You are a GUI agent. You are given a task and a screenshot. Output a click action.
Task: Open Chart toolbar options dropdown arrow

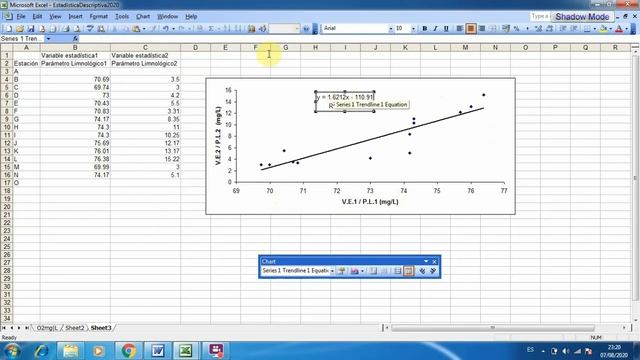click(426, 261)
